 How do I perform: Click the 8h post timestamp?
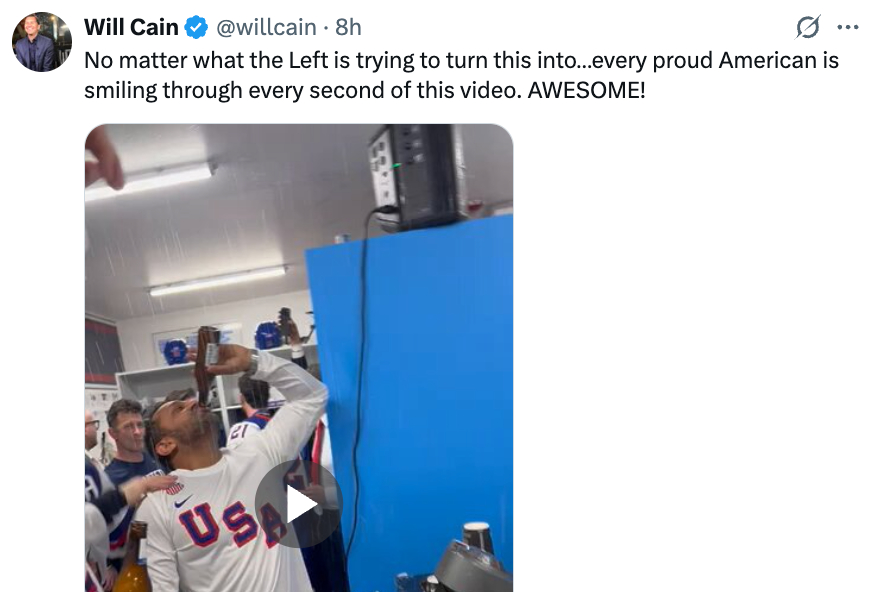point(349,27)
